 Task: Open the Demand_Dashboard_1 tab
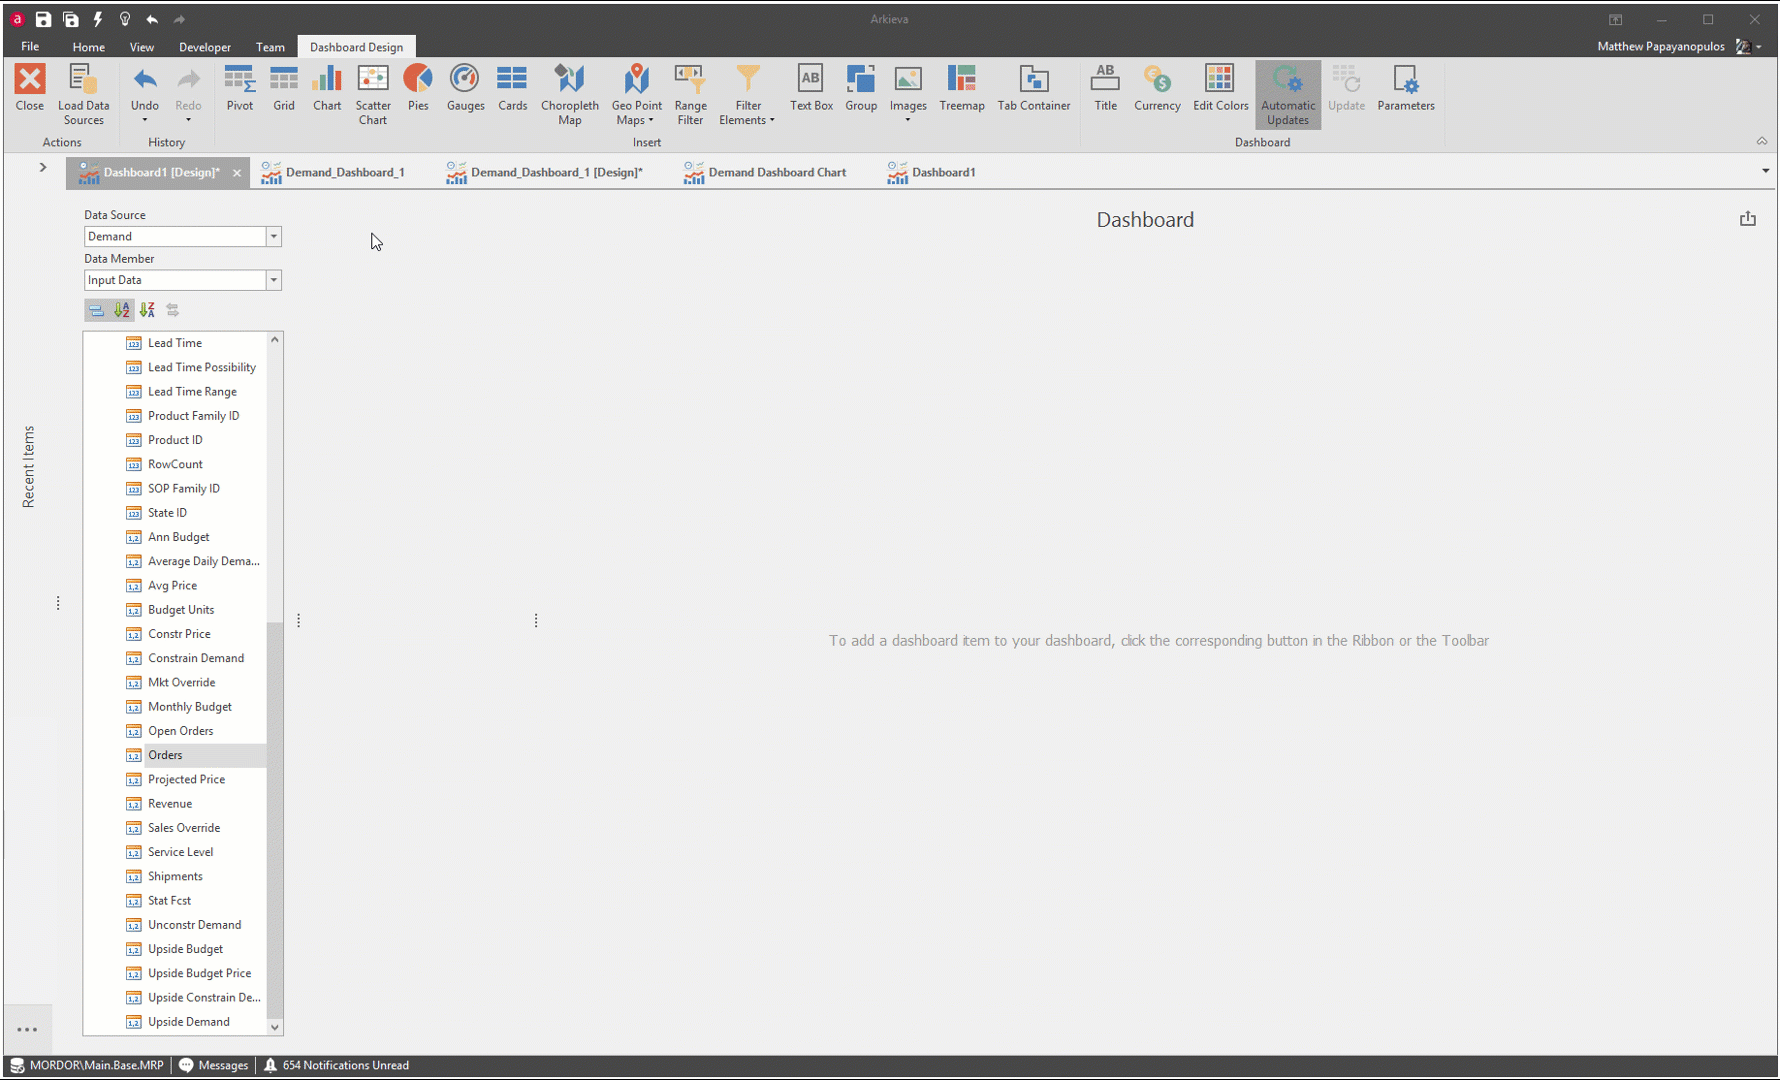[334, 172]
